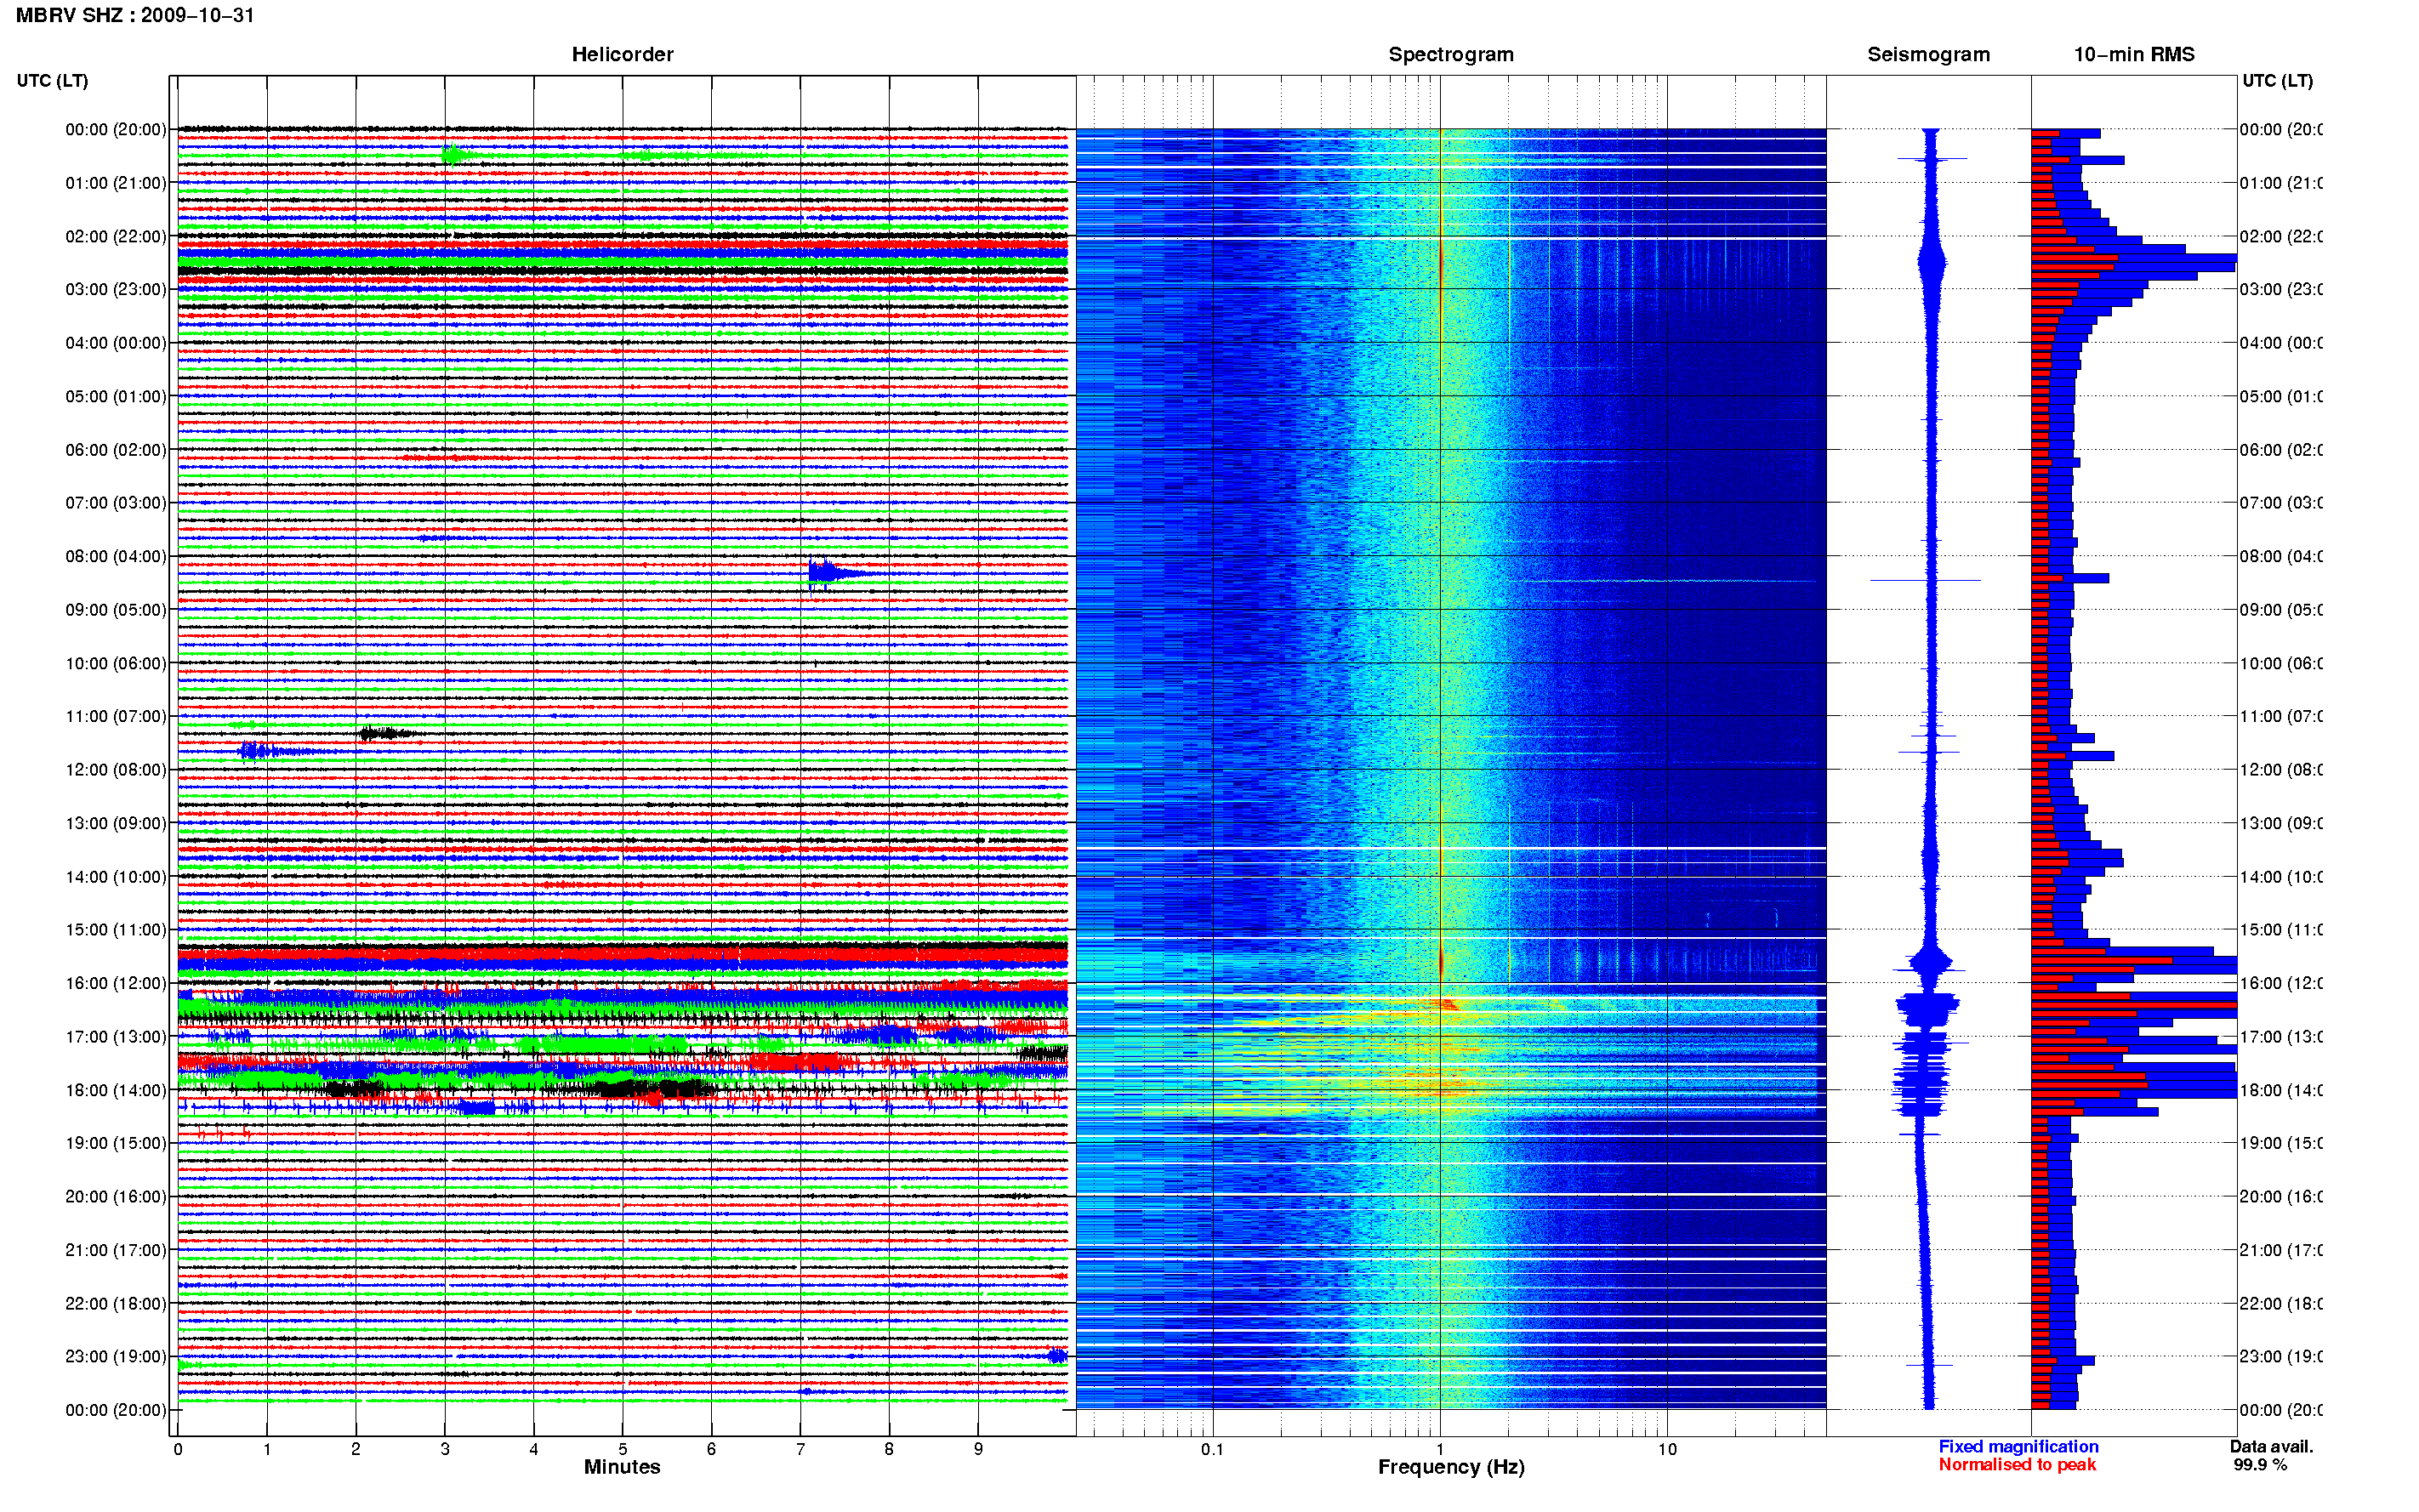The image size is (2419, 1512).
Task: Click the '10-min RMS' panel heading
Action: [2134, 54]
